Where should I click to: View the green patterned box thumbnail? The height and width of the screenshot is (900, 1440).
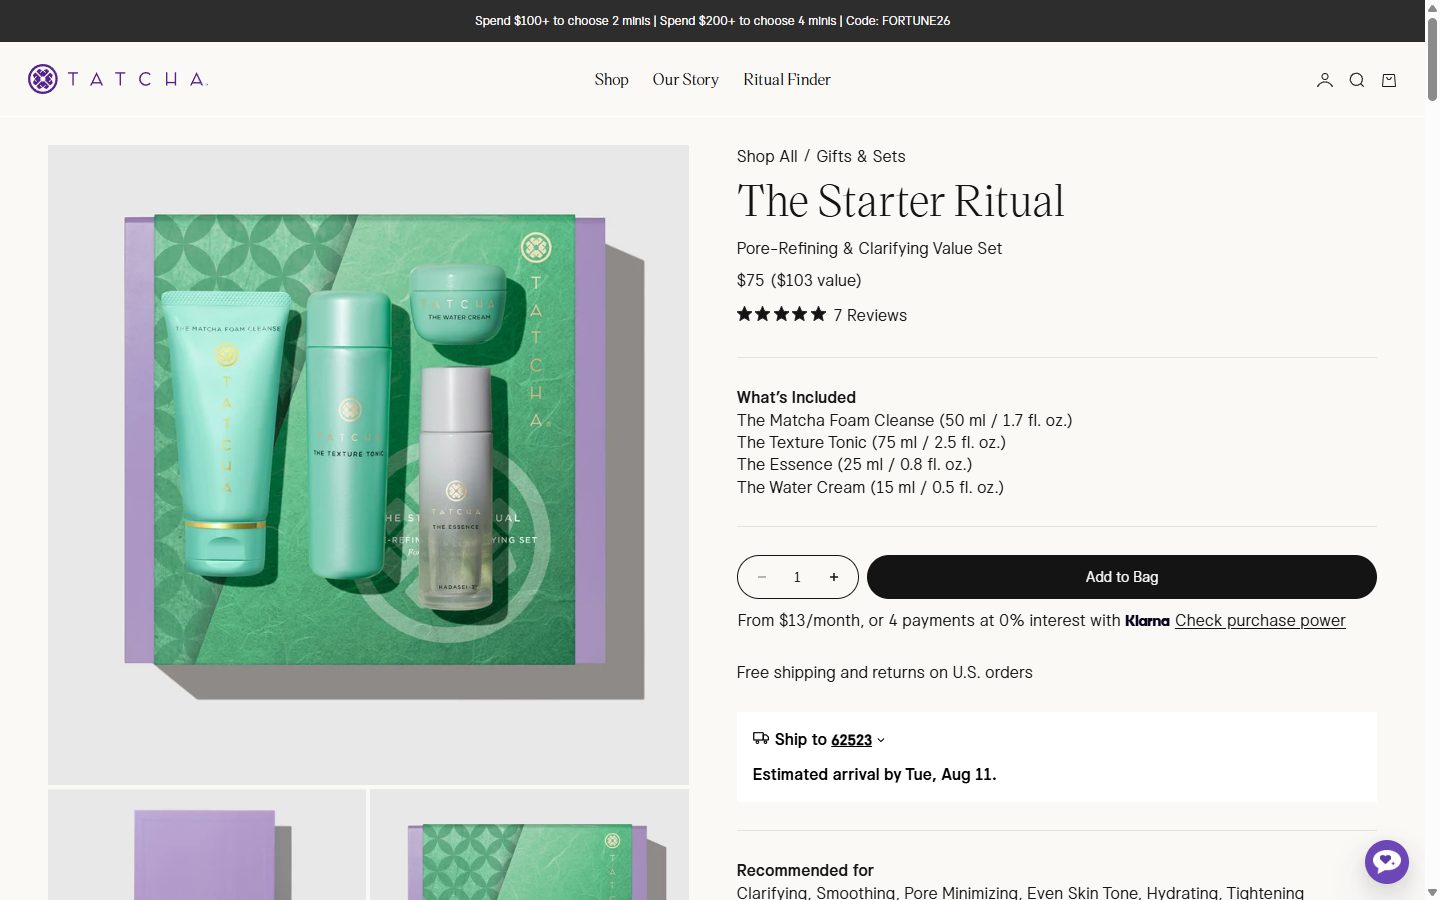coord(529,845)
